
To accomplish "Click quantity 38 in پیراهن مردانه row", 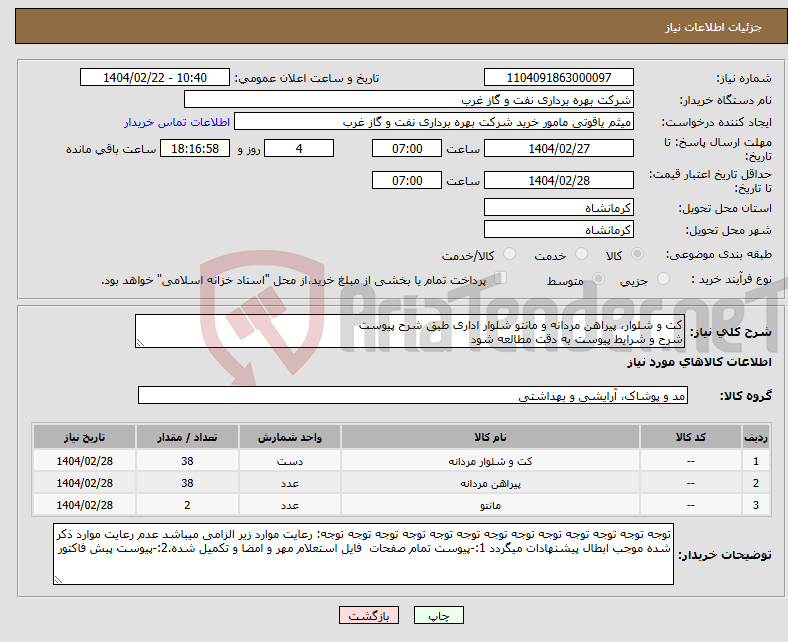I will (x=187, y=483).
